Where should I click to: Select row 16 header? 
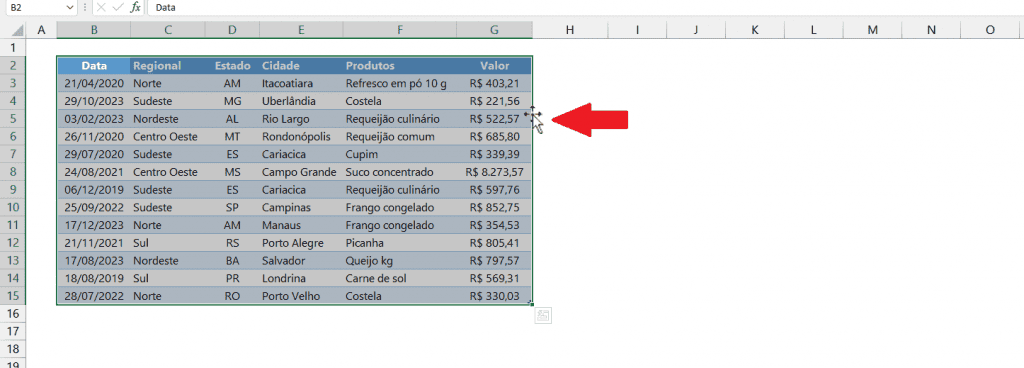pos(13,313)
